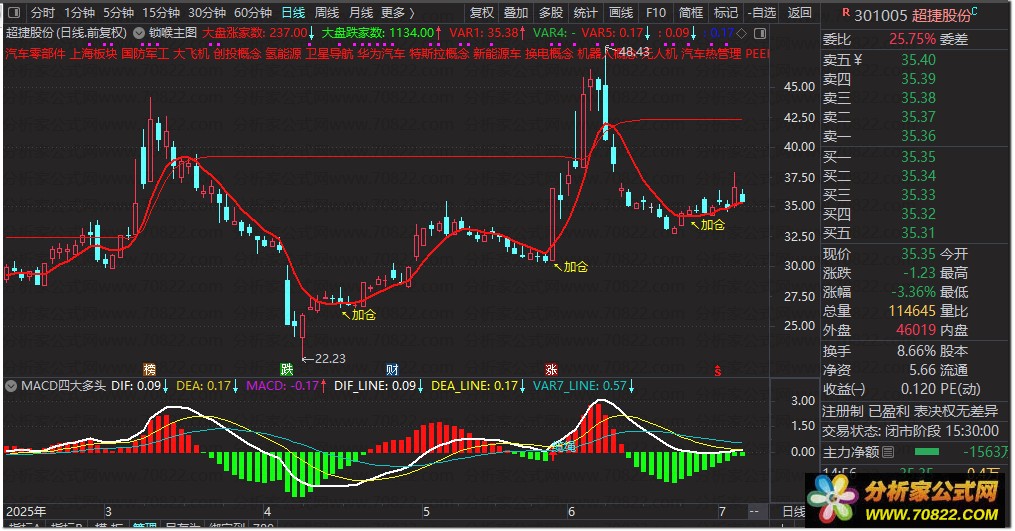Select the 卖五 price 35.40
1015x531 pixels.
918,60
